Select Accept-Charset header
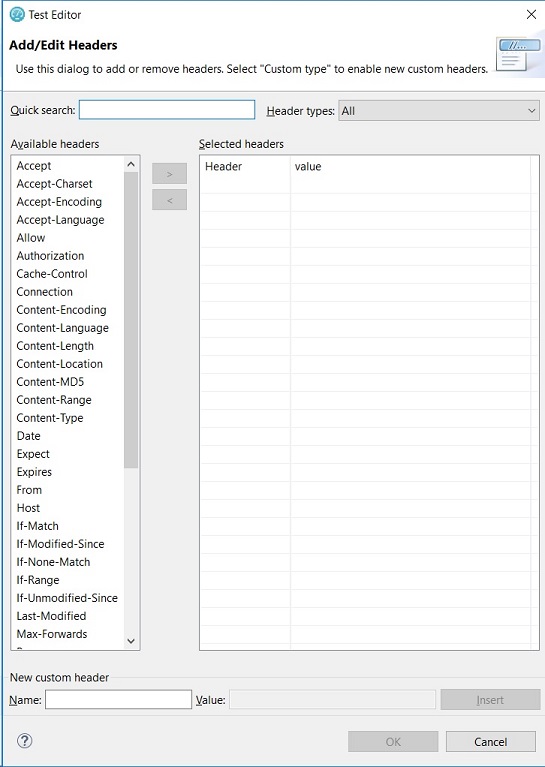 tap(54, 184)
